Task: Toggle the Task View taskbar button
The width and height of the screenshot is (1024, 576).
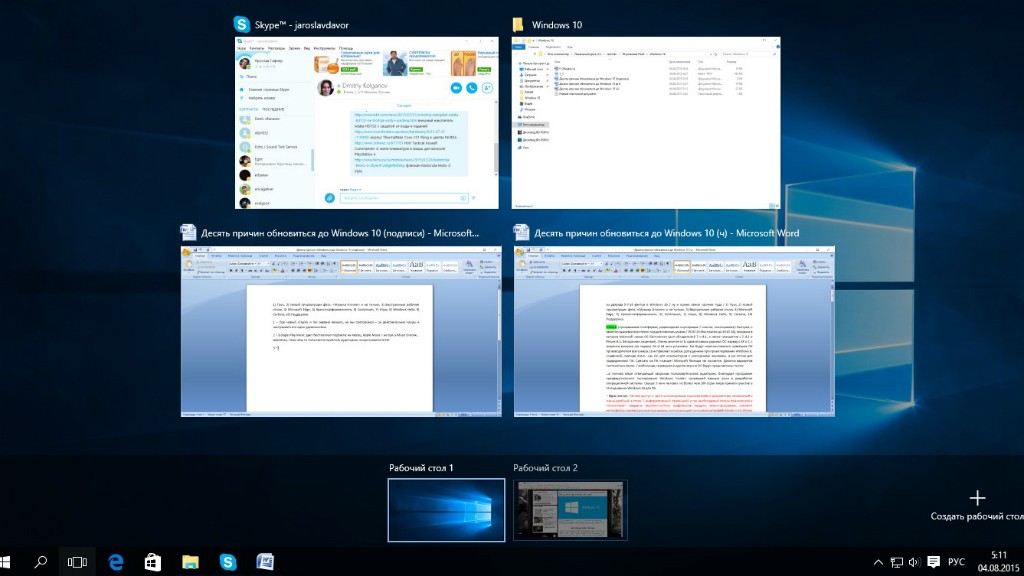Action: pyautogui.click(x=77, y=562)
